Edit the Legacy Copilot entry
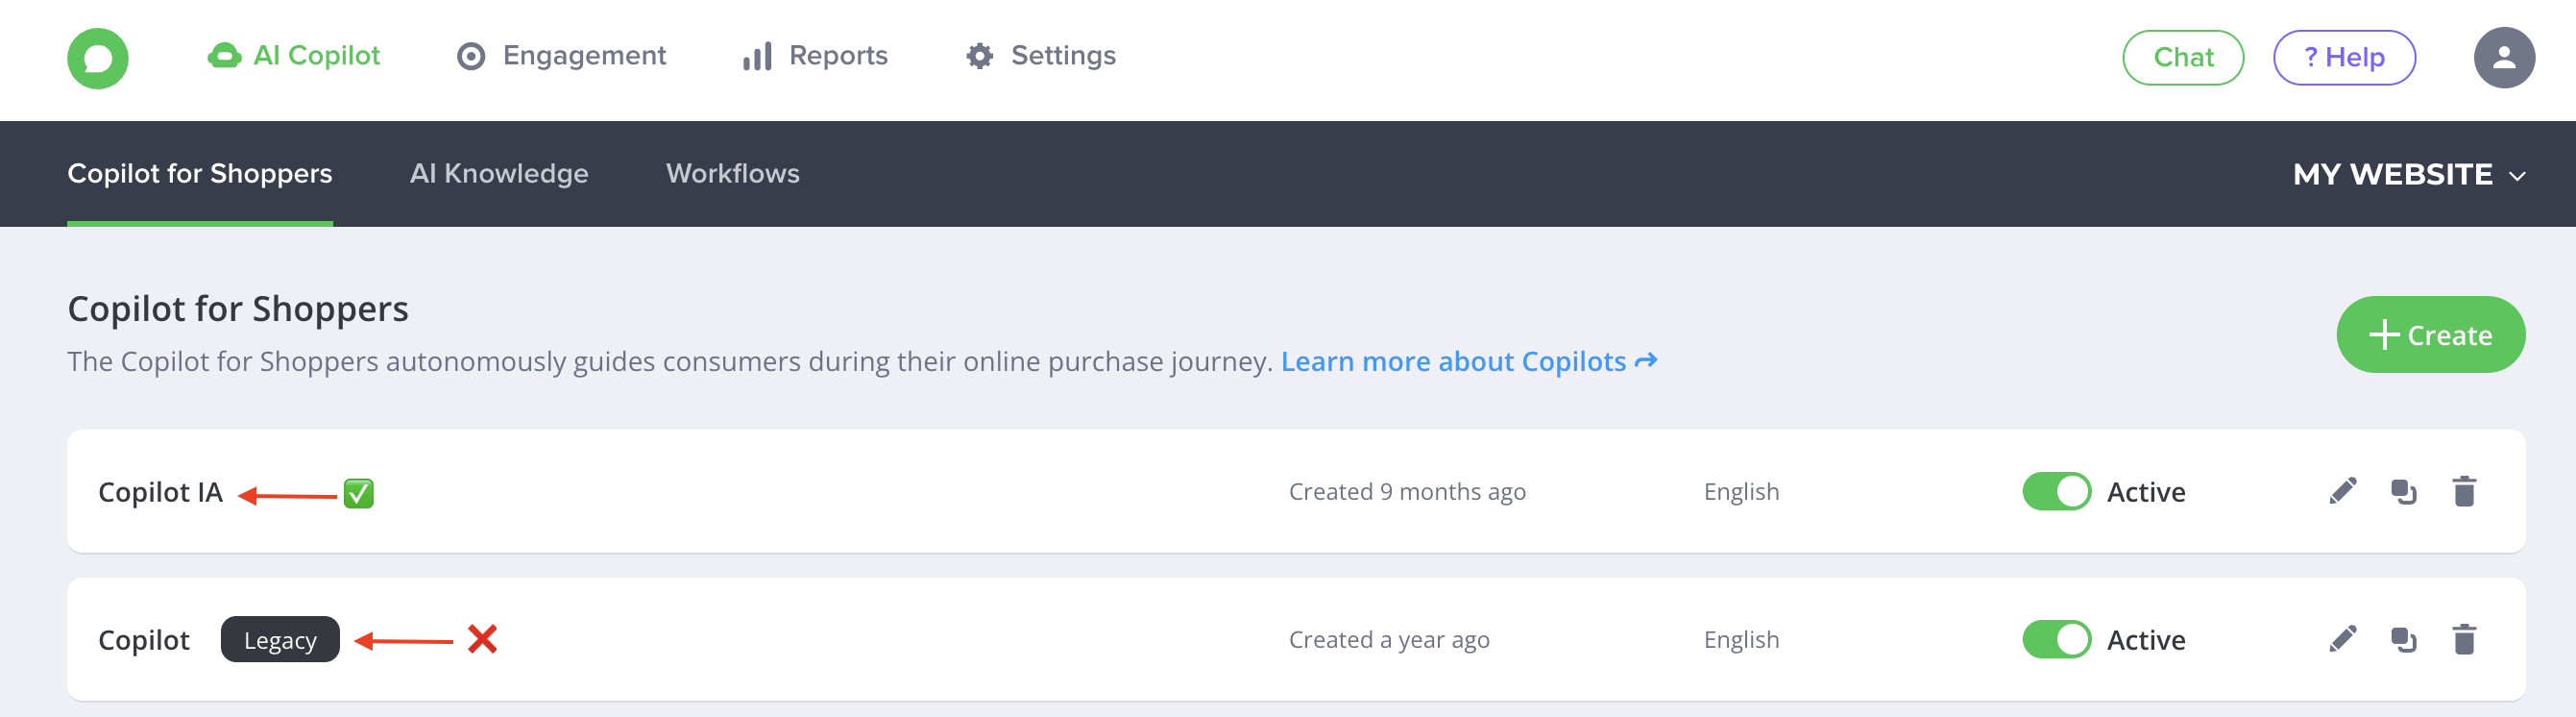2576x717 pixels. click(x=2342, y=639)
